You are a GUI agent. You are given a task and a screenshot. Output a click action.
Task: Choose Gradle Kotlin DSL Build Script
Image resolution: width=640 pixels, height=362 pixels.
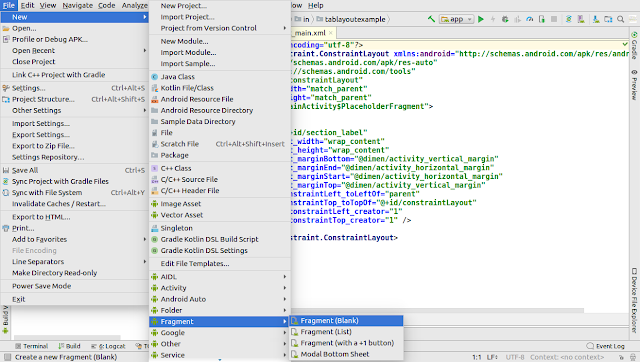(x=220, y=239)
